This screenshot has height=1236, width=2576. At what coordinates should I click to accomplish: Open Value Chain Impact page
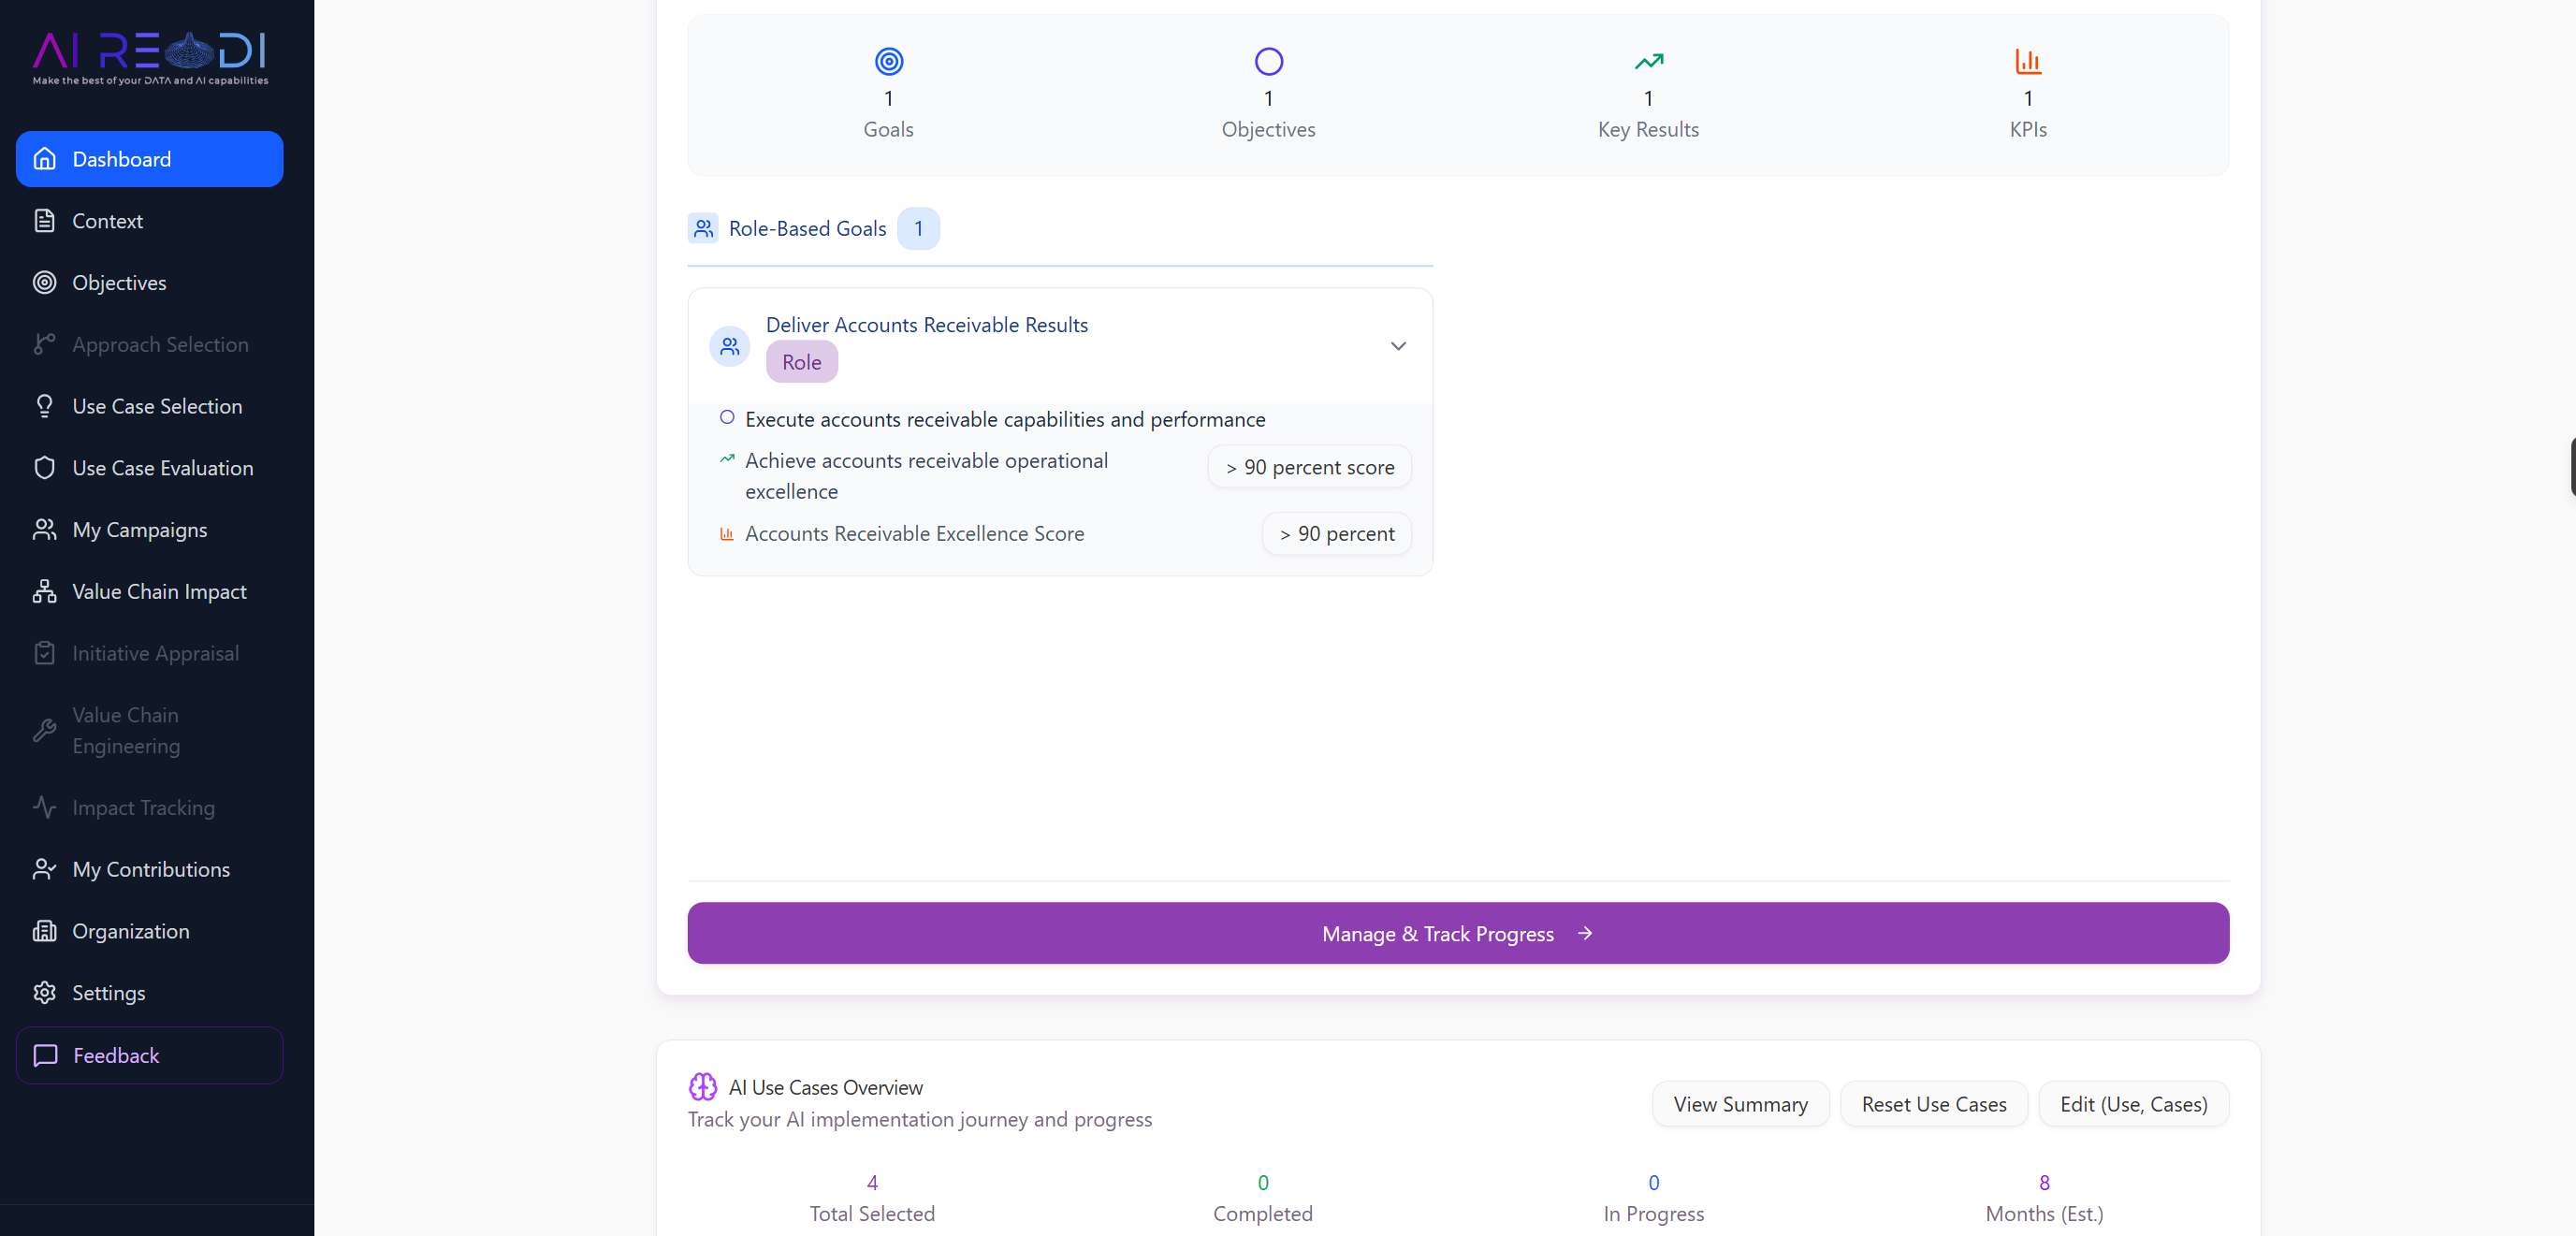point(159,591)
